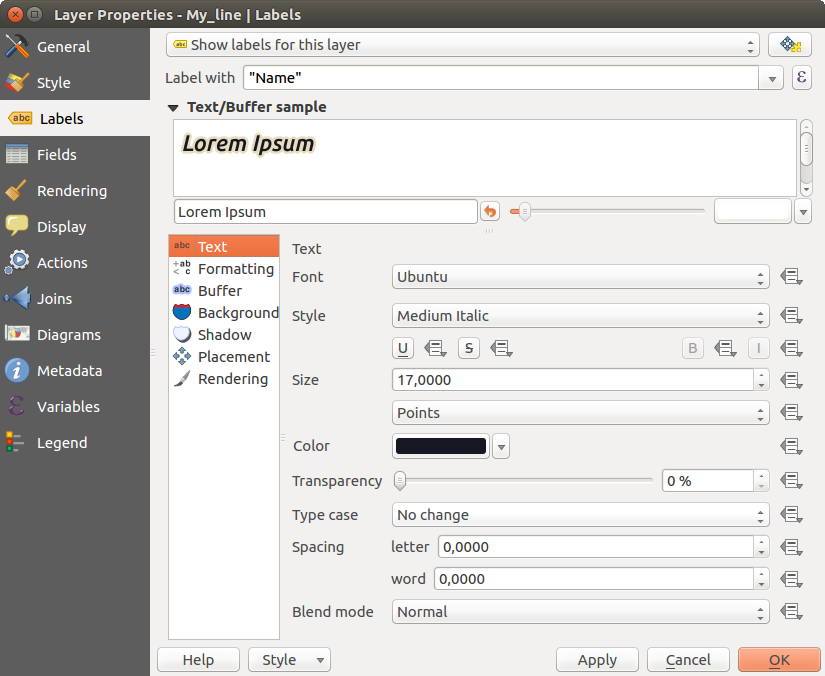Select the Placement tab in label settings

tap(233, 357)
